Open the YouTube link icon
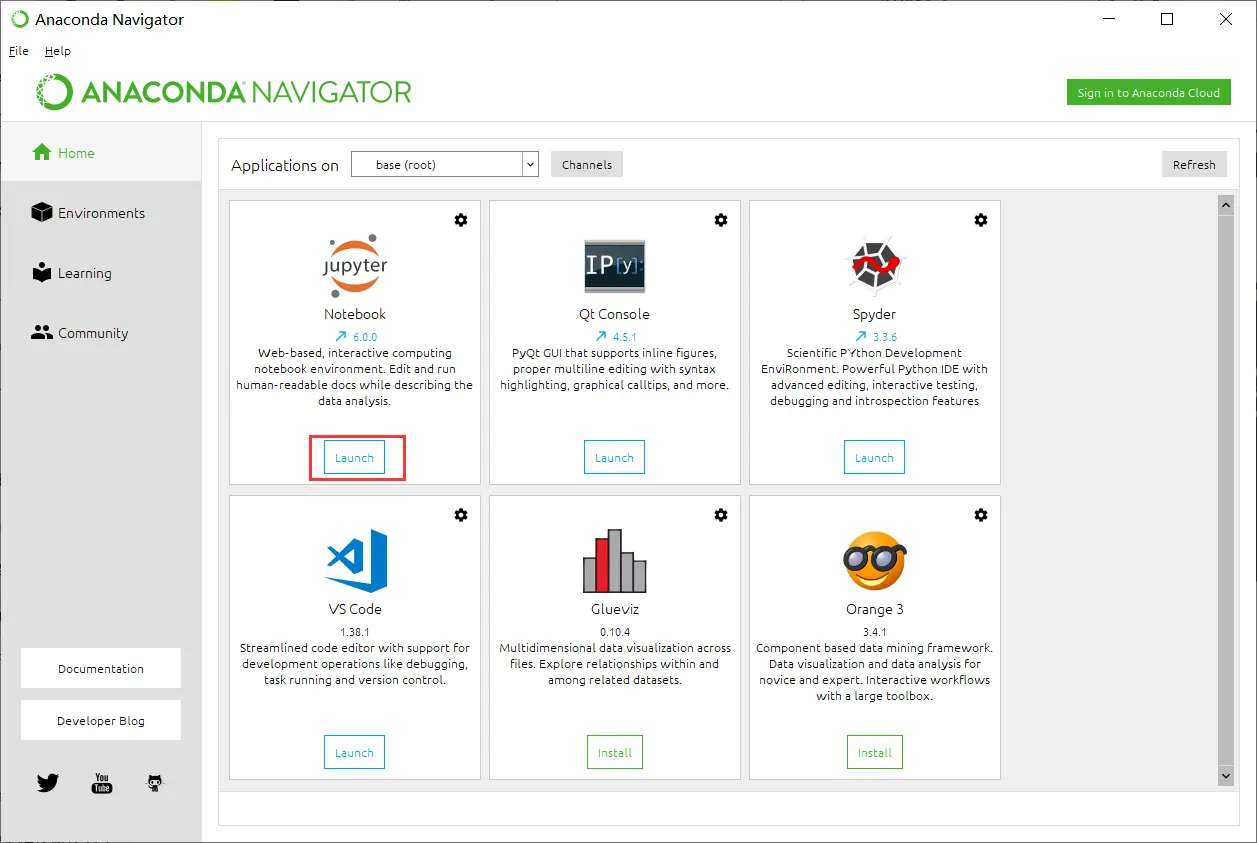The height and width of the screenshot is (843, 1257). (x=102, y=783)
